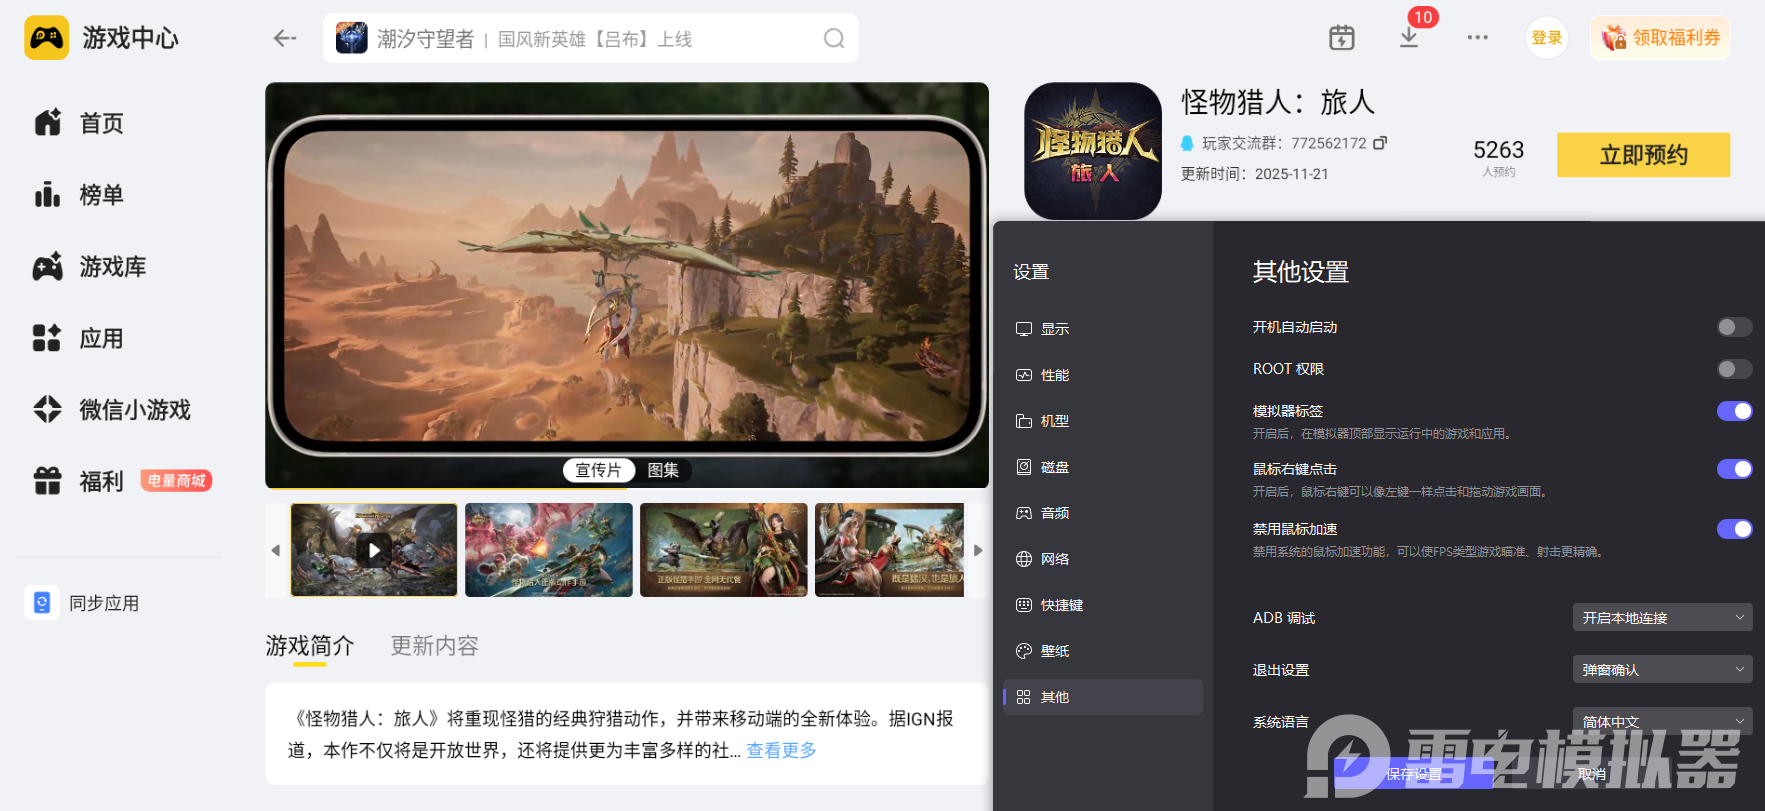Open 微信小游戏 section
The width and height of the screenshot is (1765, 811).
[x=112, y=410]
